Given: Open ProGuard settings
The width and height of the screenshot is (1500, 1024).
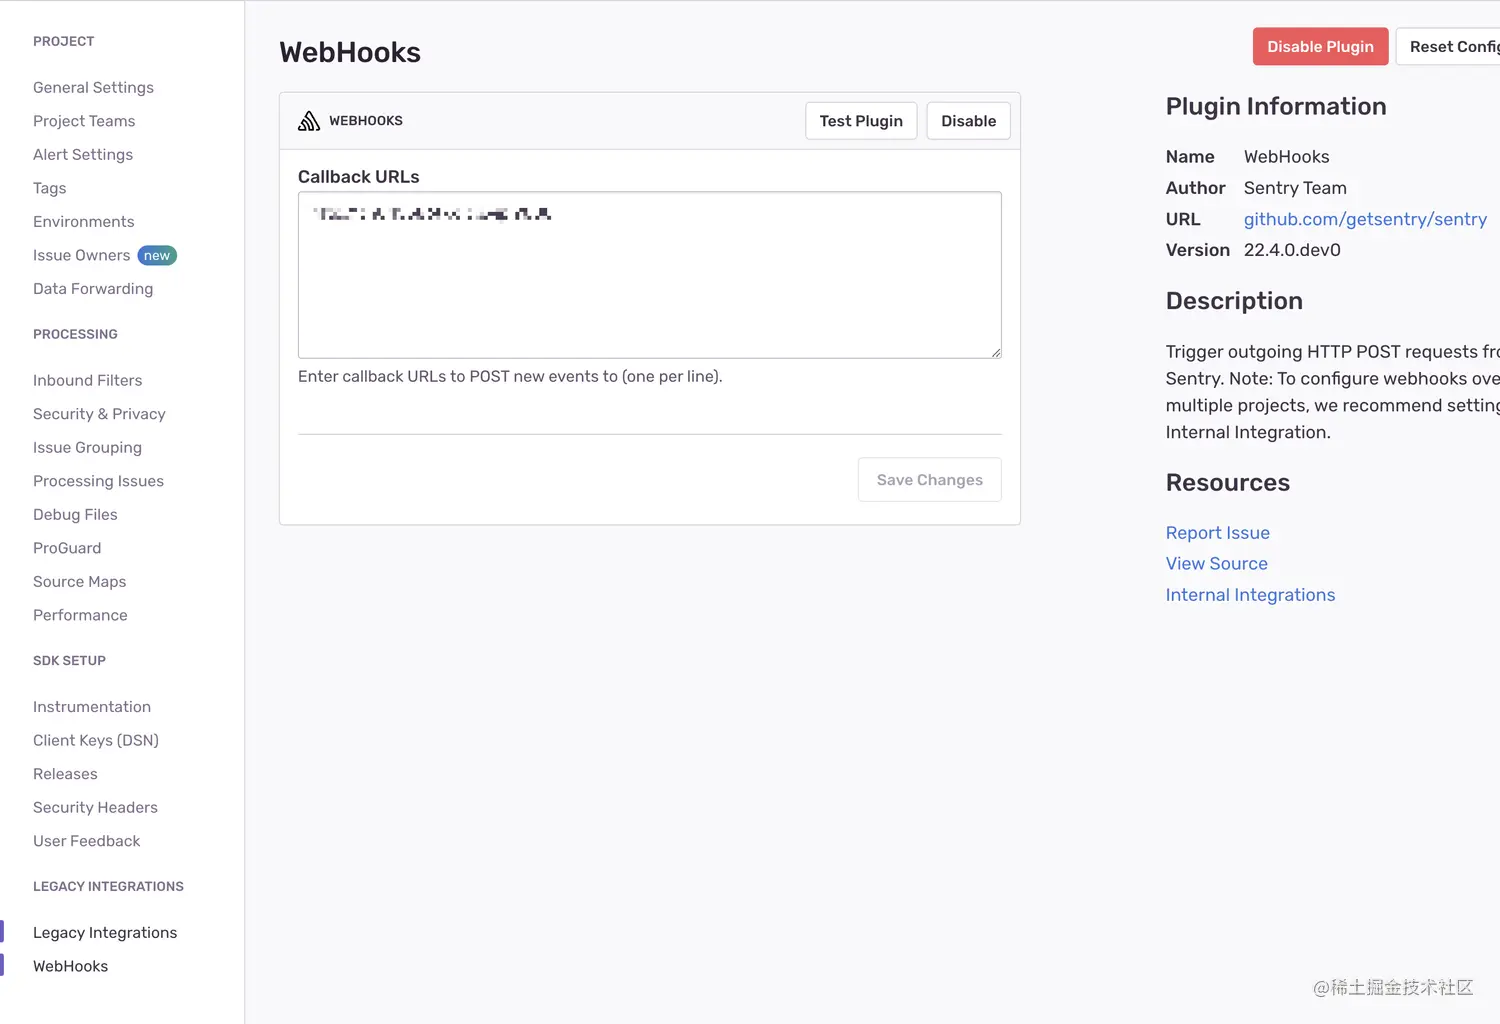Looking at the screenshot, I should (x=67, y=548).
